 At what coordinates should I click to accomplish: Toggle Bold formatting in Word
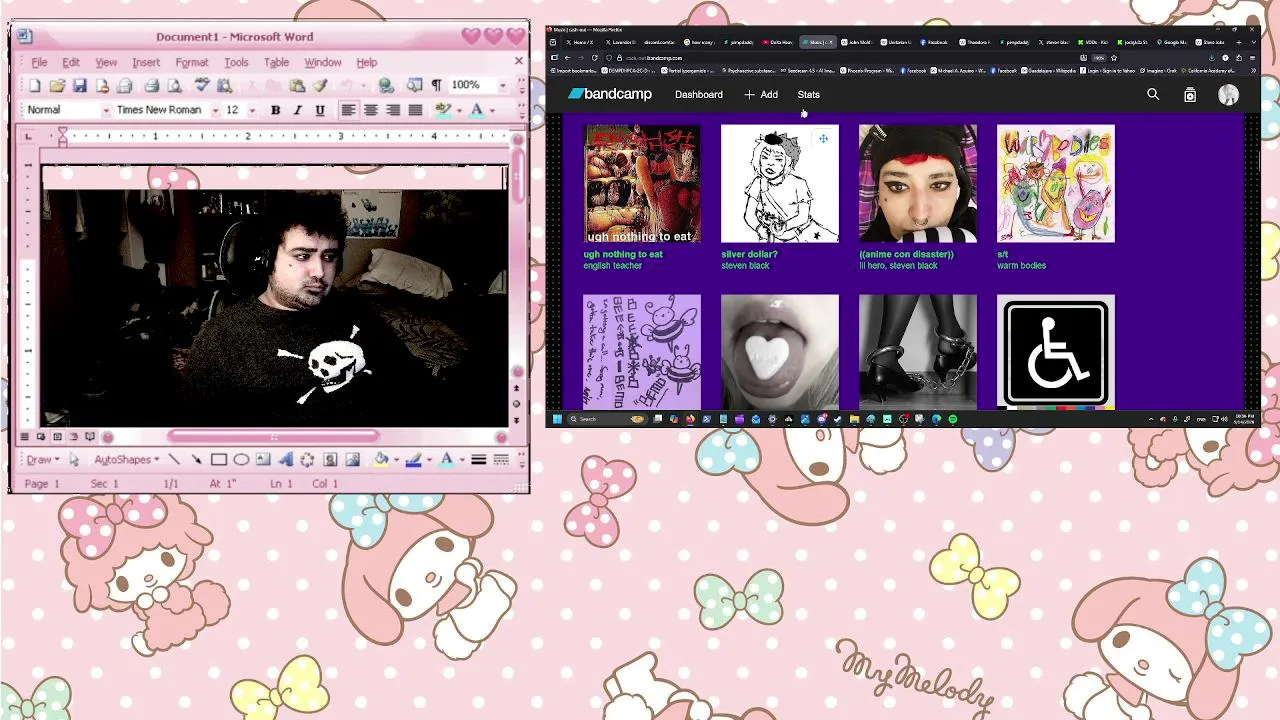[x=275, y=110]
